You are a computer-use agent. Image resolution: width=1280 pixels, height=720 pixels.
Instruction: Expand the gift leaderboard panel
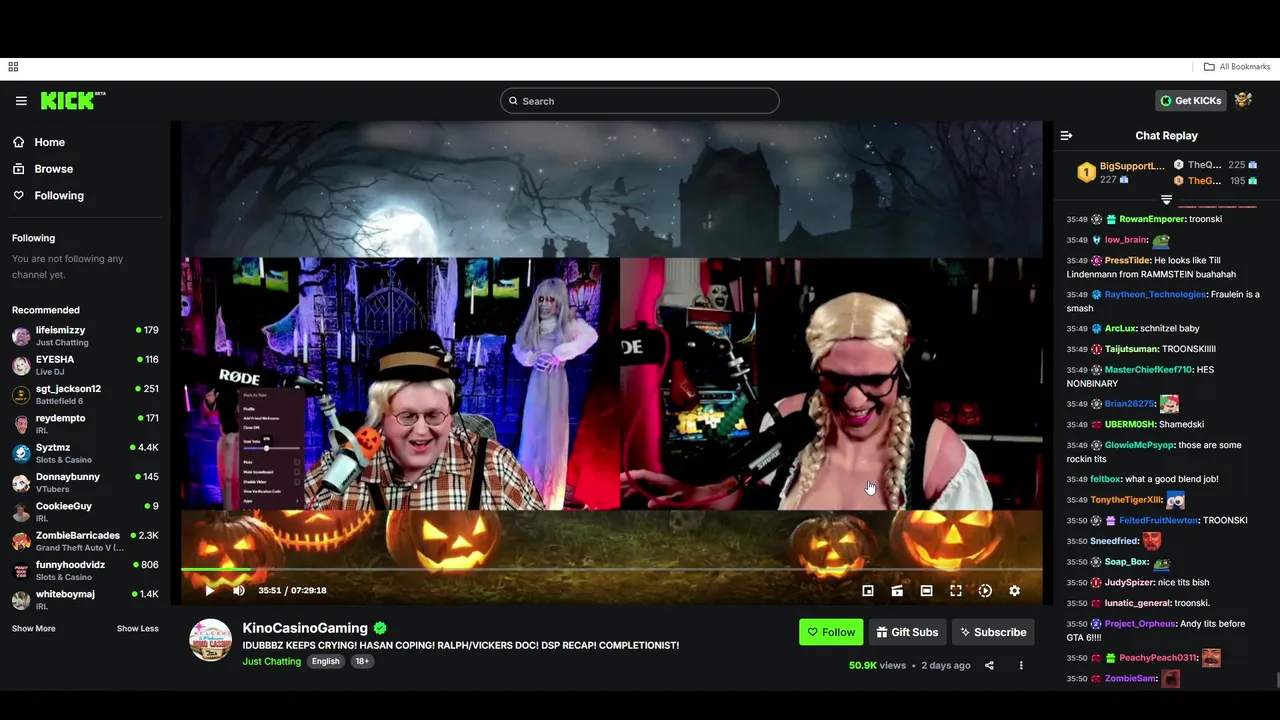[x=1166, y=199]
